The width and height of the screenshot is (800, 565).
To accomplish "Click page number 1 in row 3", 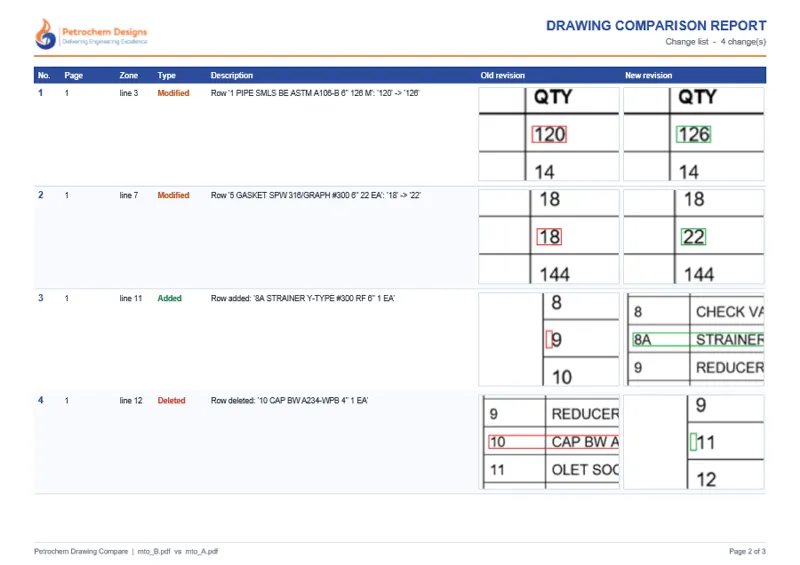I will (x=67, y=298).
